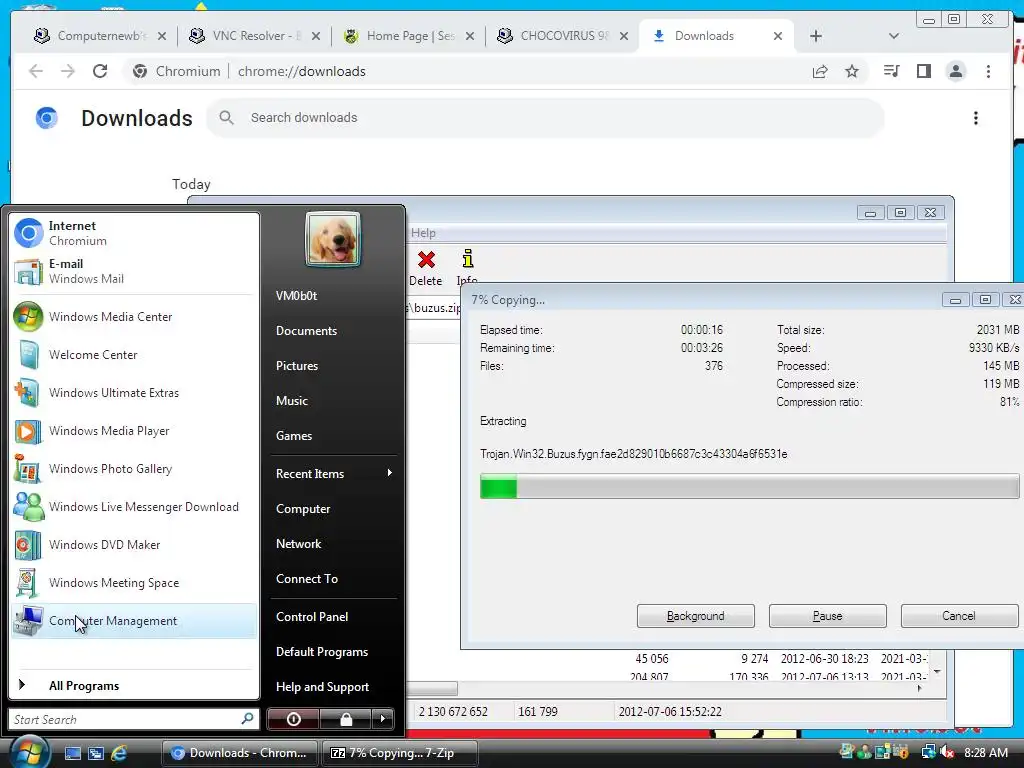This screenshot has width=1024, height=768.
Task: Open Default Programs
Action: point(333,652)
